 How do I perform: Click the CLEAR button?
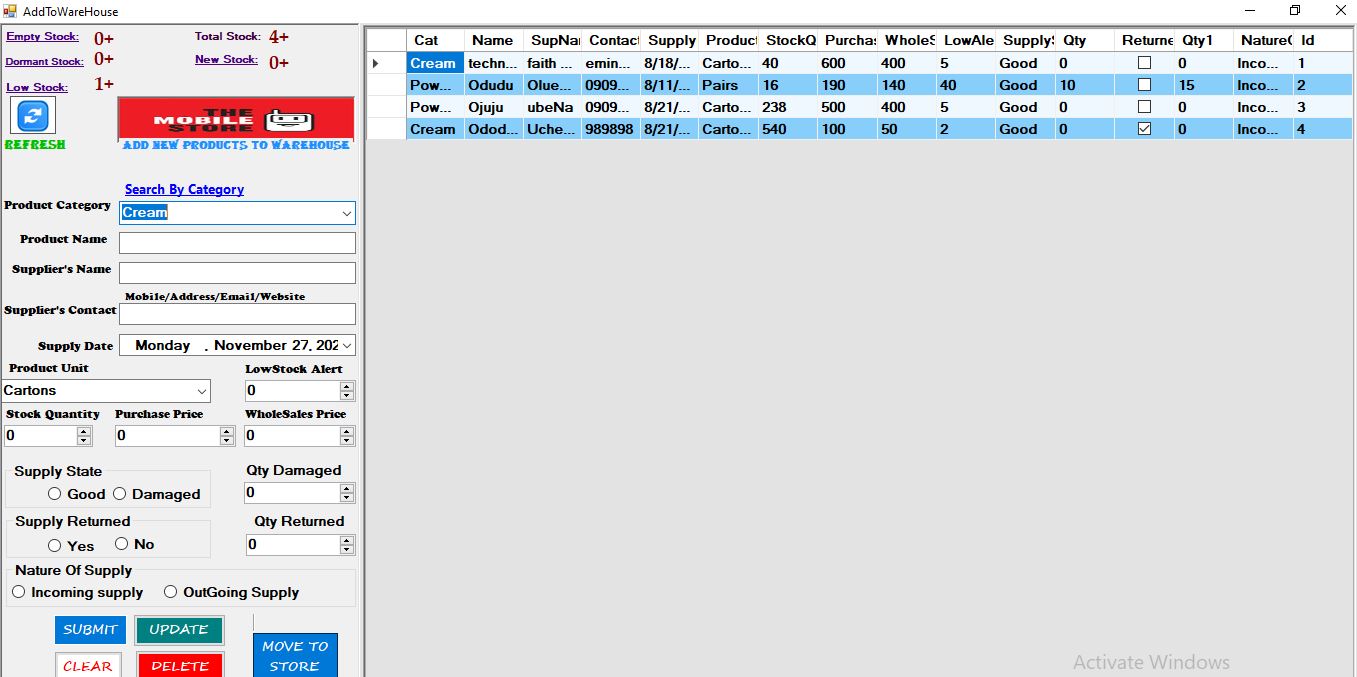[x=88, y=665]
